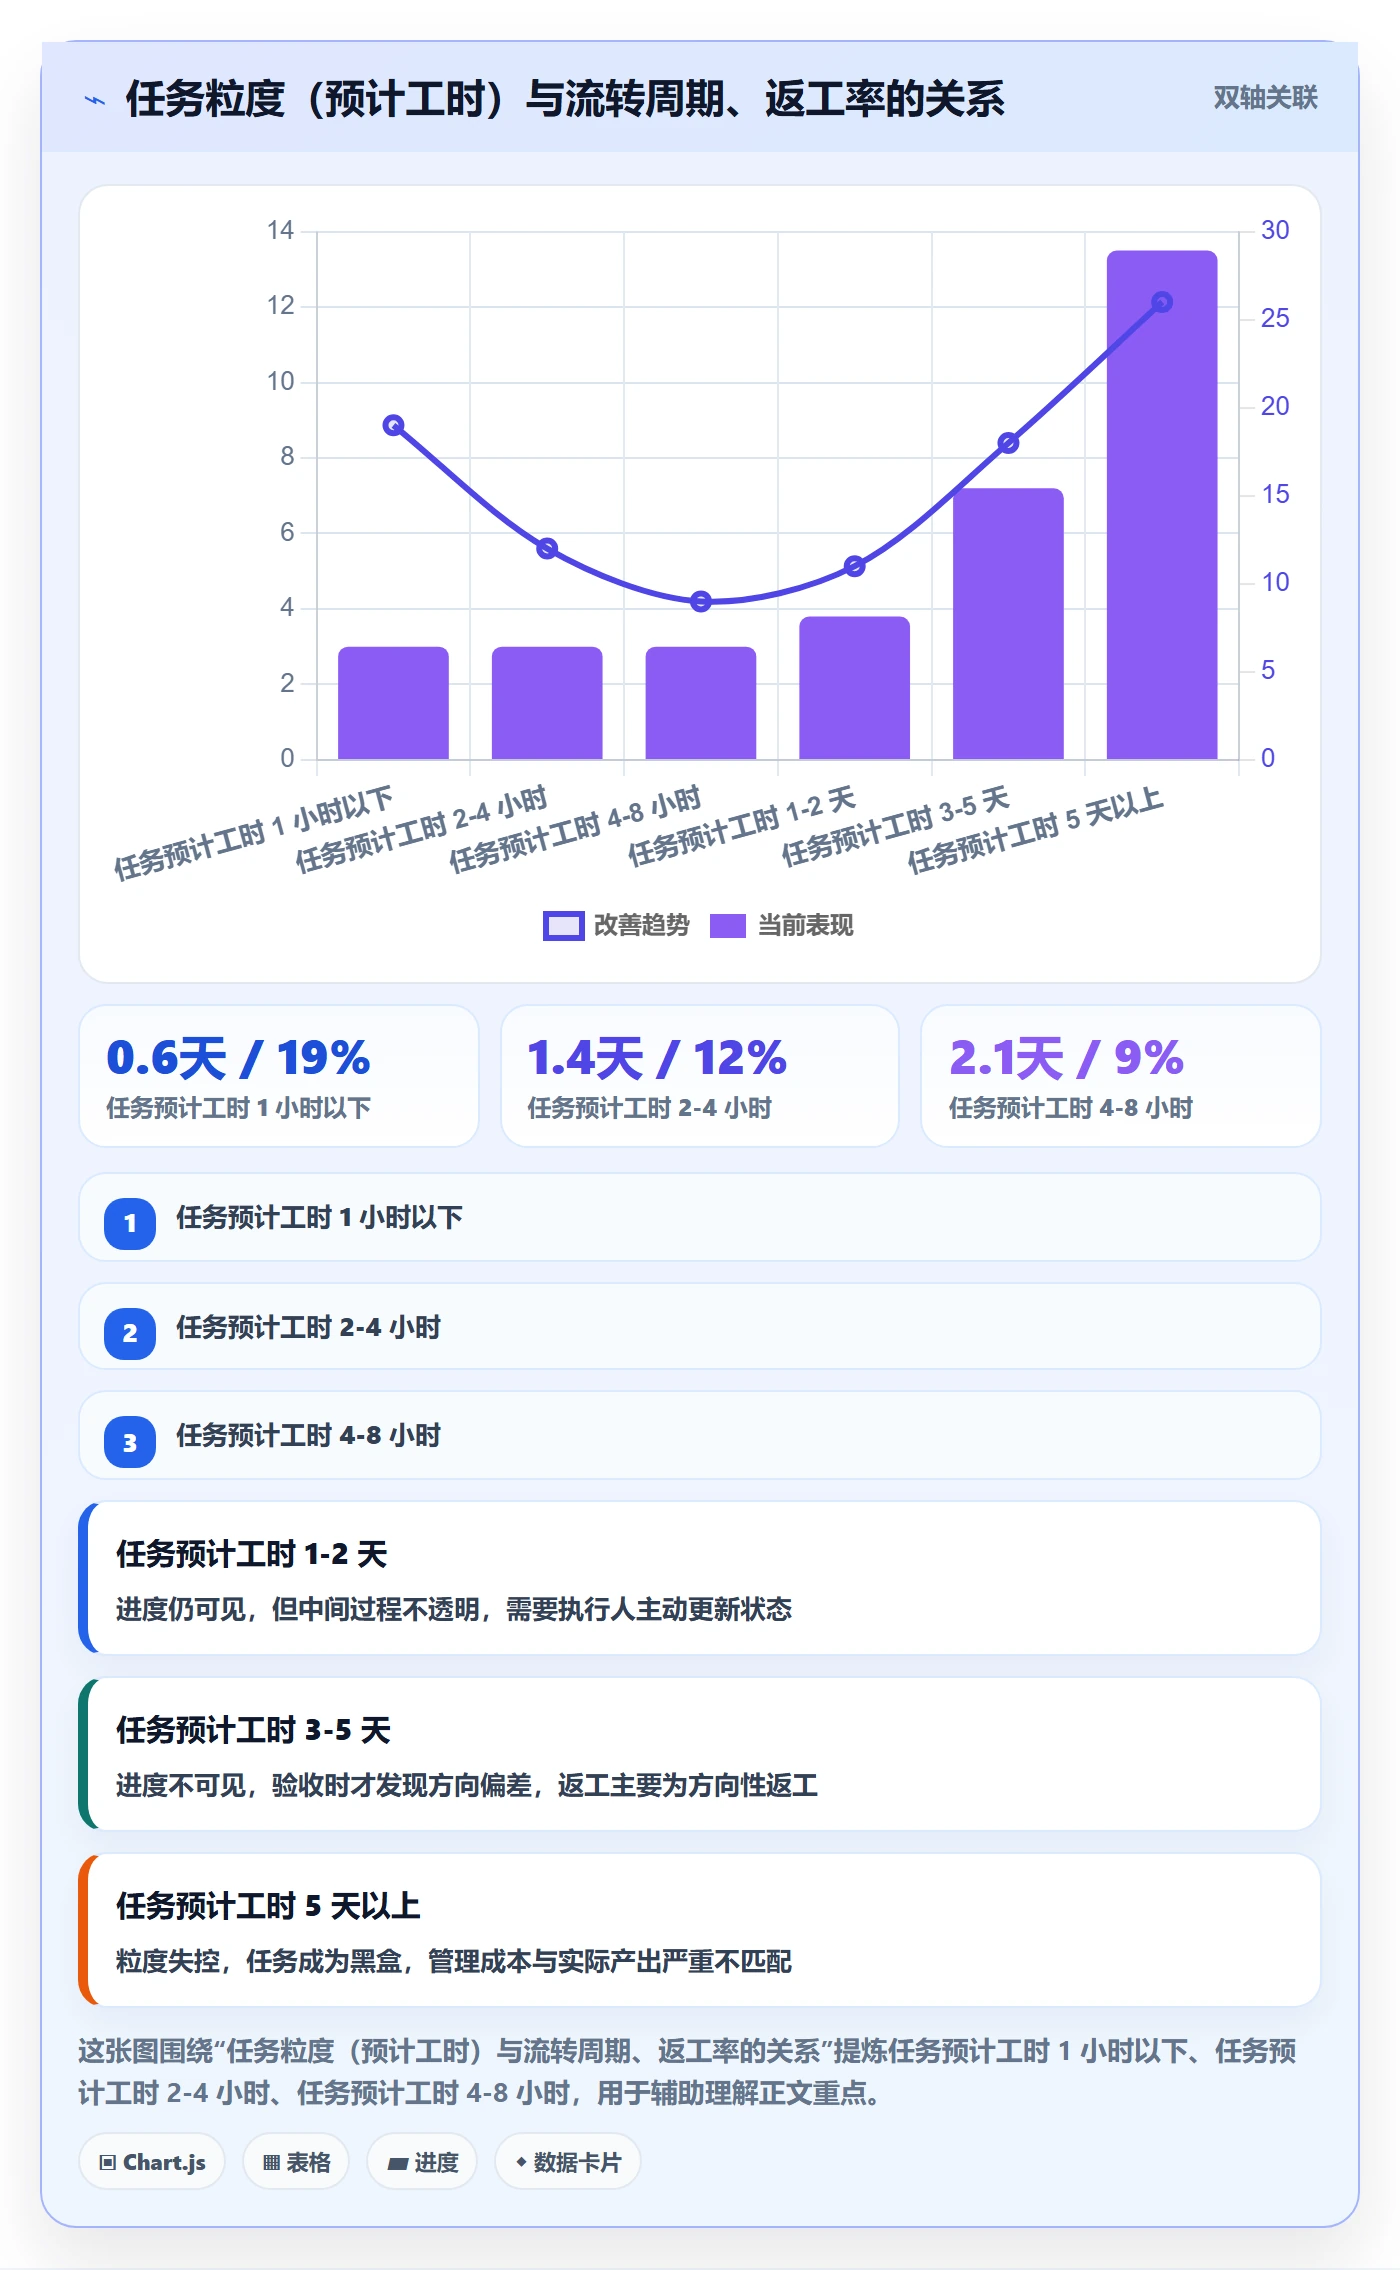Screen dimensions: 1400x2270
Task: Click the line point above 1 小时以下 bar
Action: tap(394, 425)
